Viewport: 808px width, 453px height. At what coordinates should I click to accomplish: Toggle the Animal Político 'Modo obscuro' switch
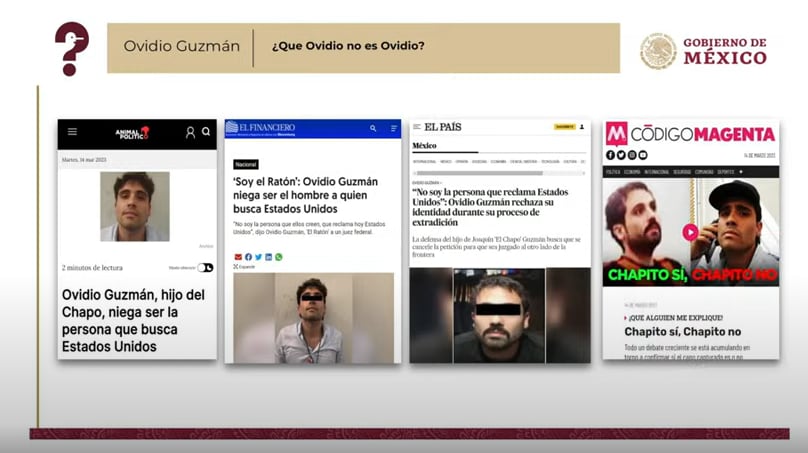205,268
